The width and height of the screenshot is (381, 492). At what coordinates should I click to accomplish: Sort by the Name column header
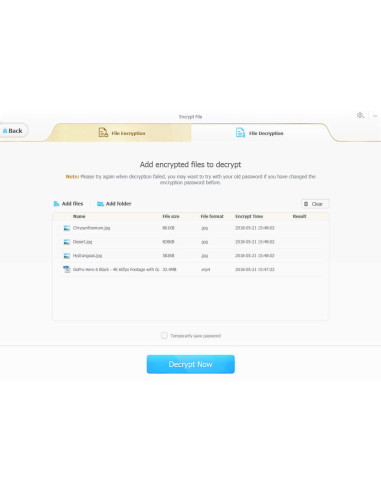[x=79, y=216]
